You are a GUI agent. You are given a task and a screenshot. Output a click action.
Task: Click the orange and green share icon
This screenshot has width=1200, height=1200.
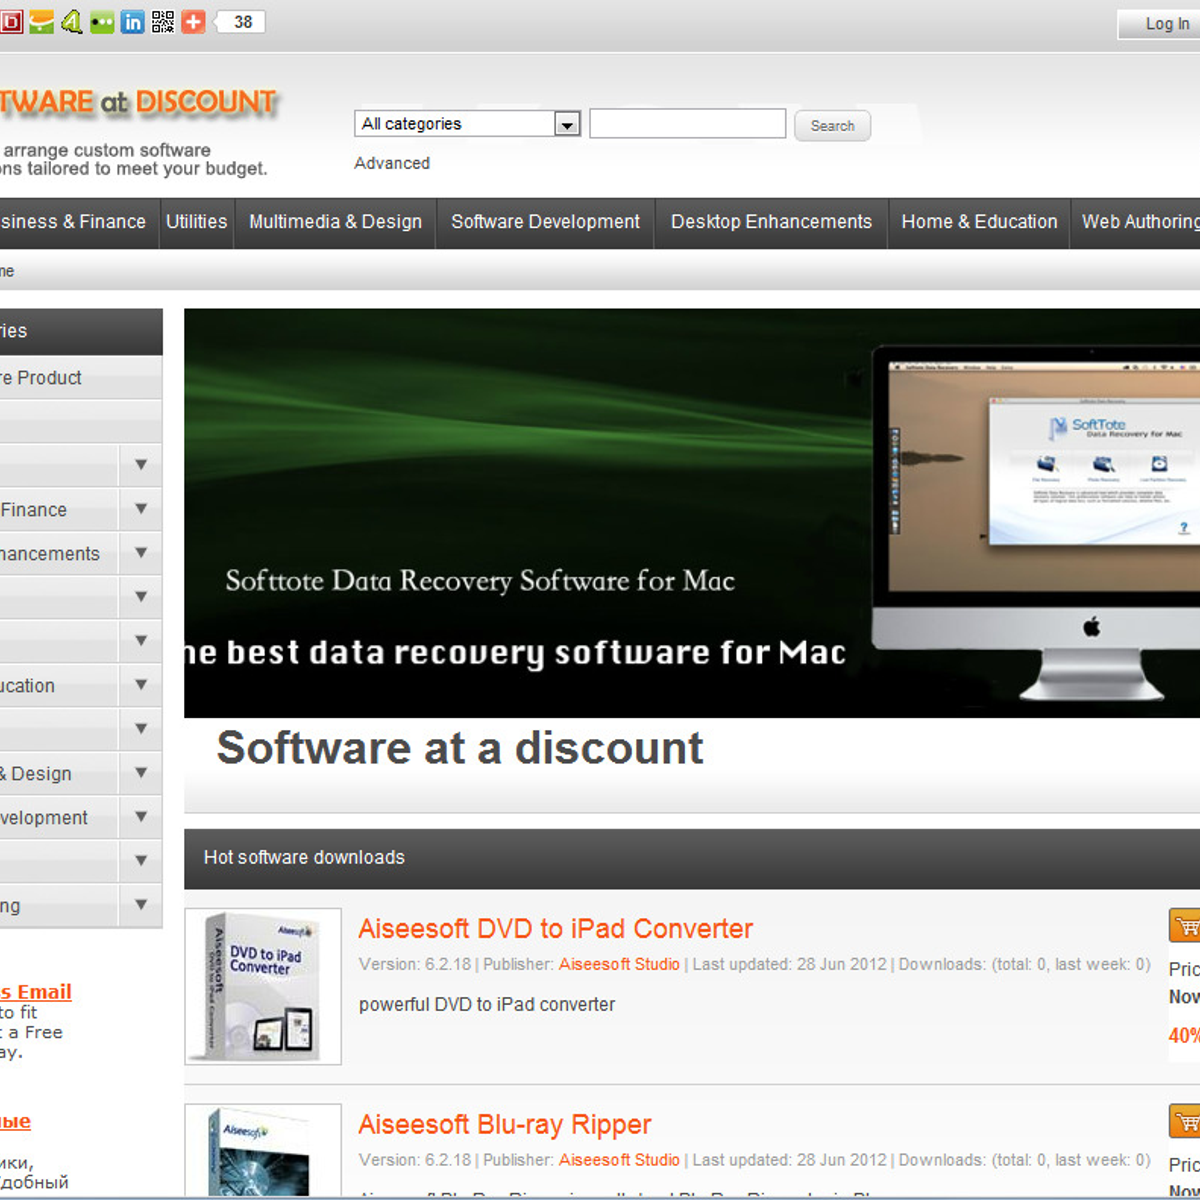click(42, 22)
